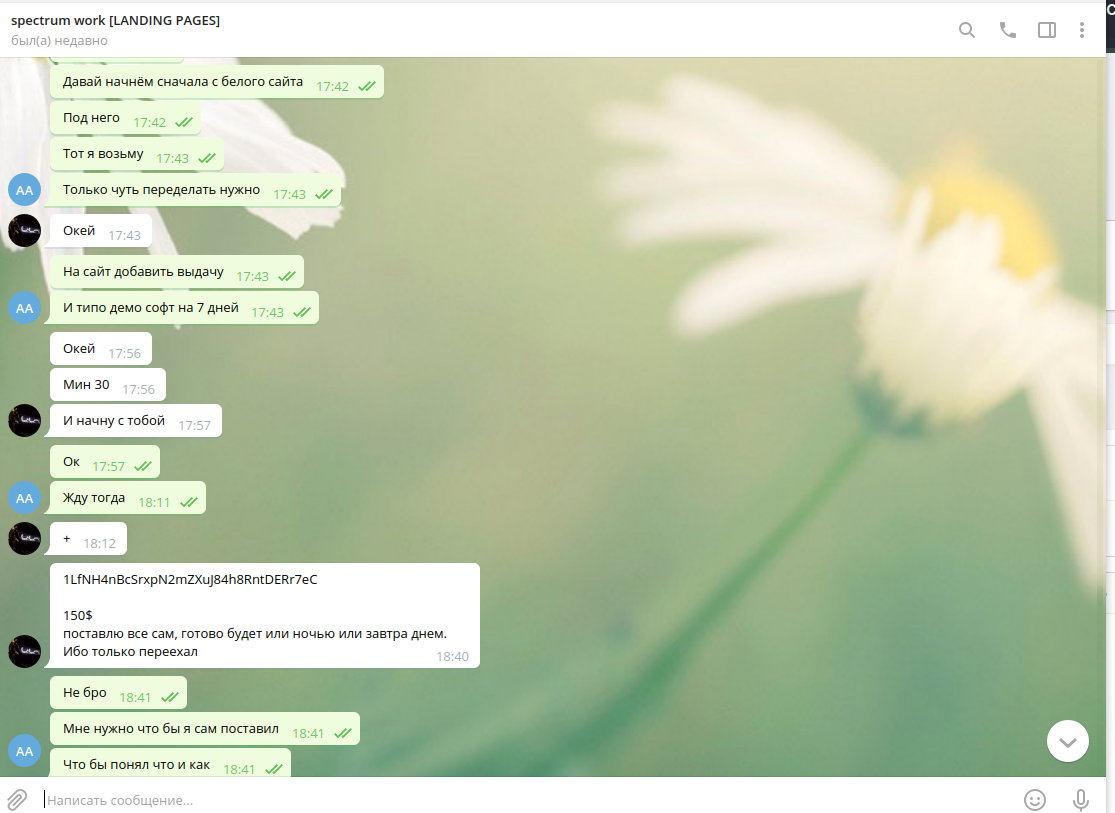Click the dark avatar next to '+' message
Screen dimensions: 1115x813
24,538
